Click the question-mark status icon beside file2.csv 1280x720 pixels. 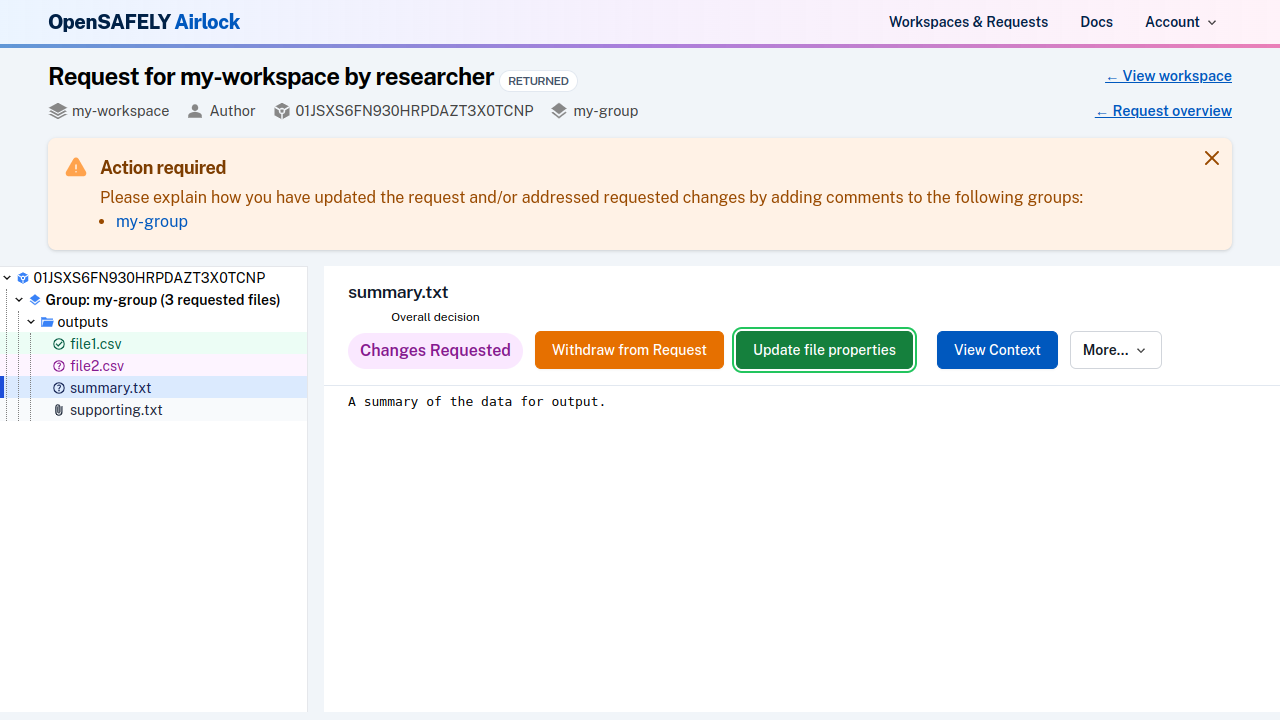point(58,366)
